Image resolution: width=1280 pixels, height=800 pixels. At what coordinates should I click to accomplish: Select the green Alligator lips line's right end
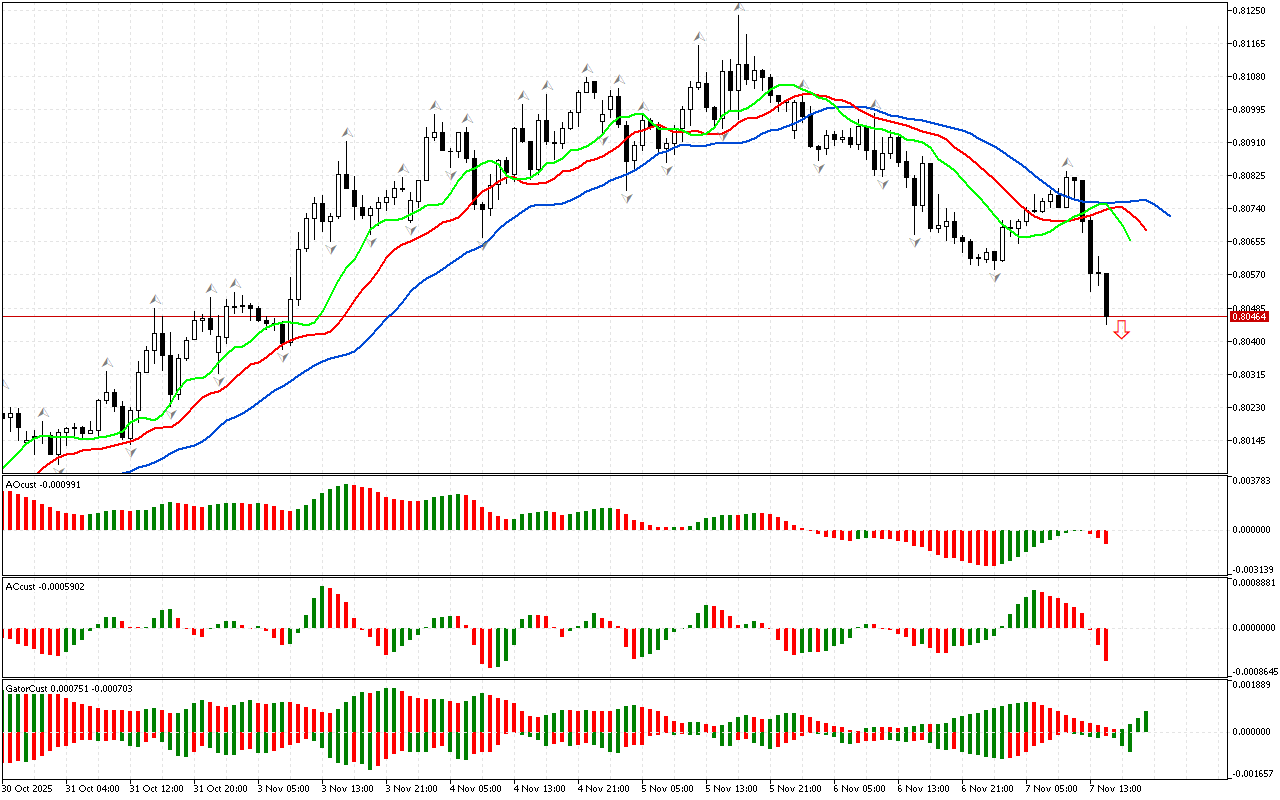coord(1129,240)
